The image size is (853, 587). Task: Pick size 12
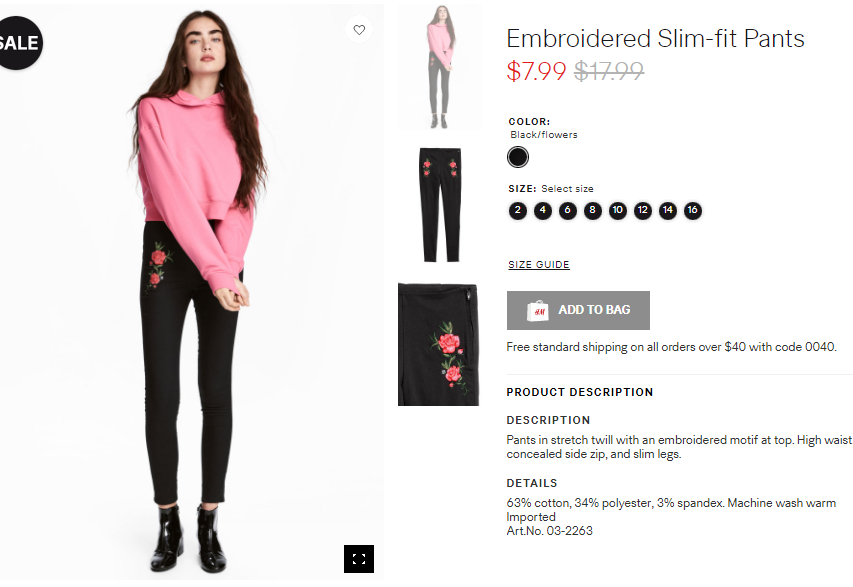[642, 211]
